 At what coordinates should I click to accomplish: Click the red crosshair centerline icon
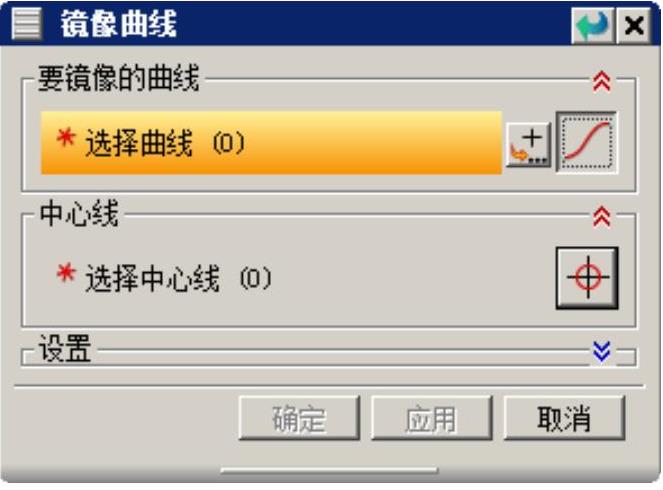point(587,278)
